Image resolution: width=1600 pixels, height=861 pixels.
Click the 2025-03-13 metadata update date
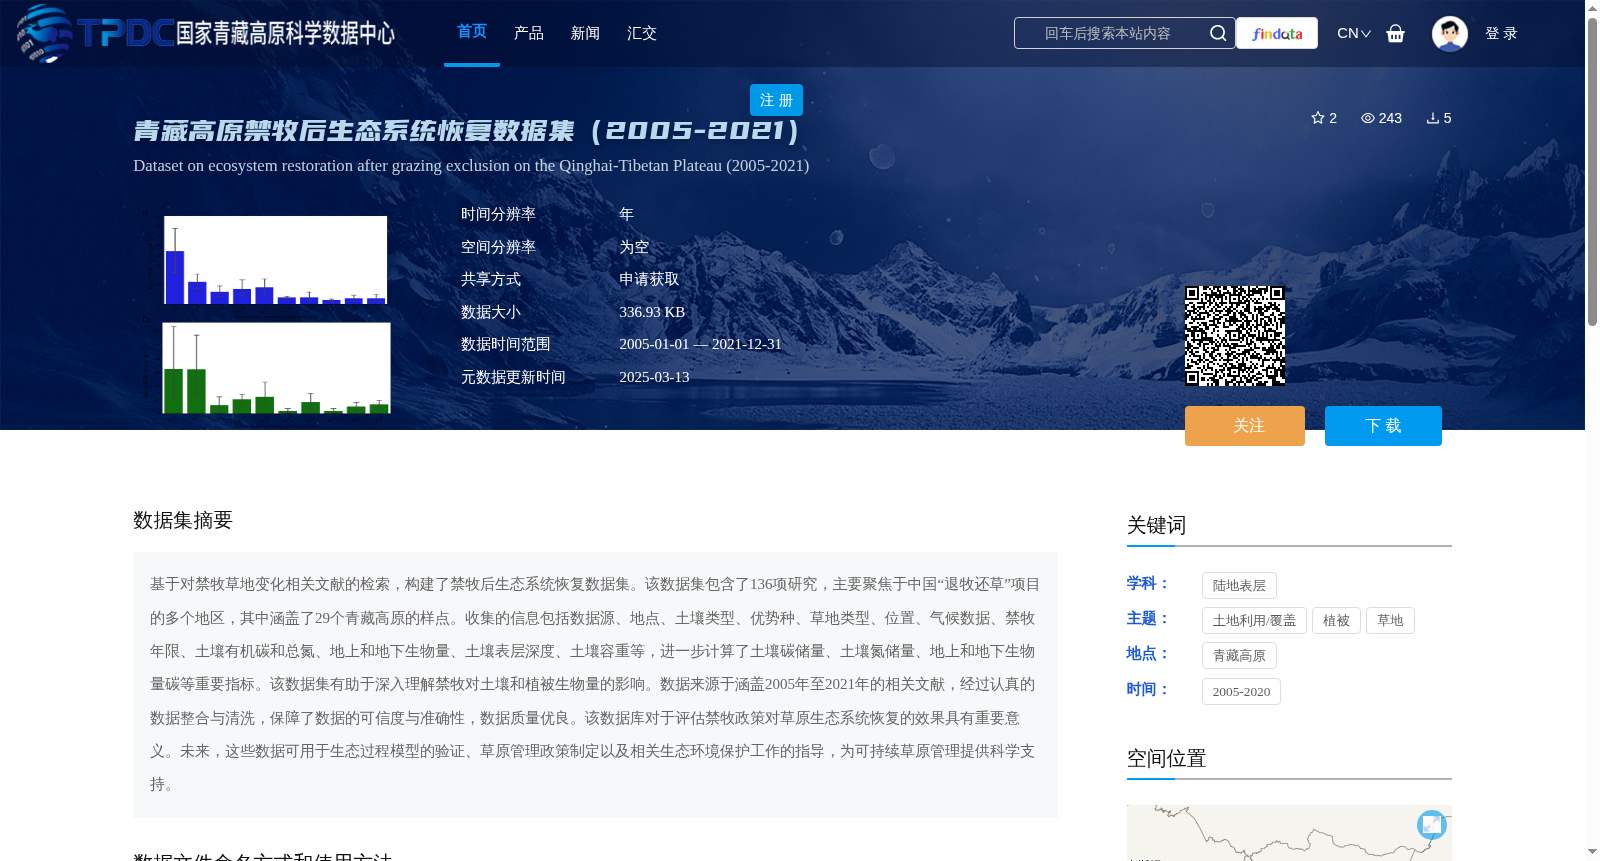654,377
